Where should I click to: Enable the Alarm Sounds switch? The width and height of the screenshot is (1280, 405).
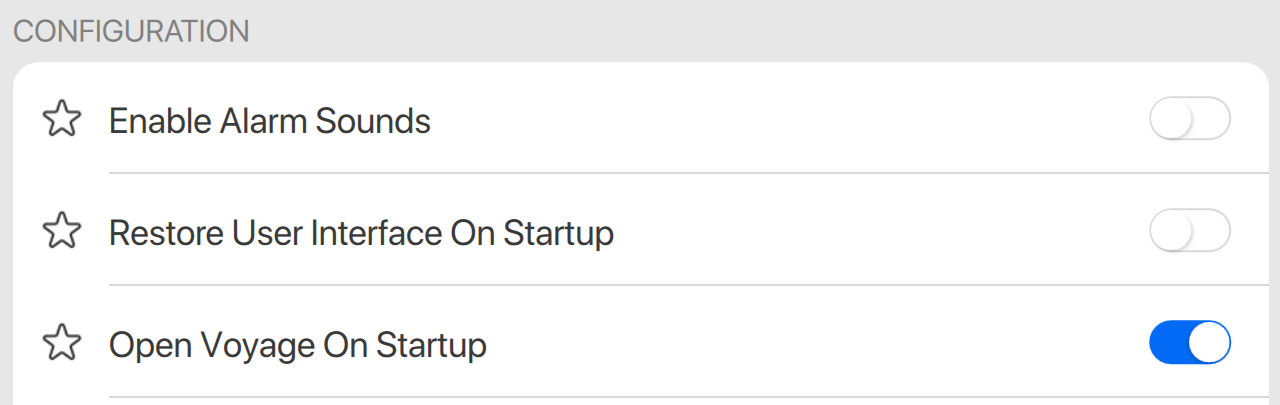coord(1189,121)
